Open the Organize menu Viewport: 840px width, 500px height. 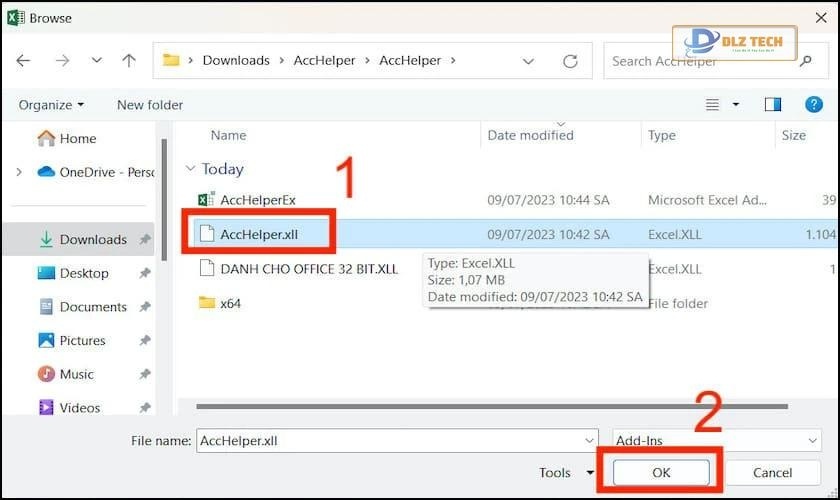coord(51,105)
